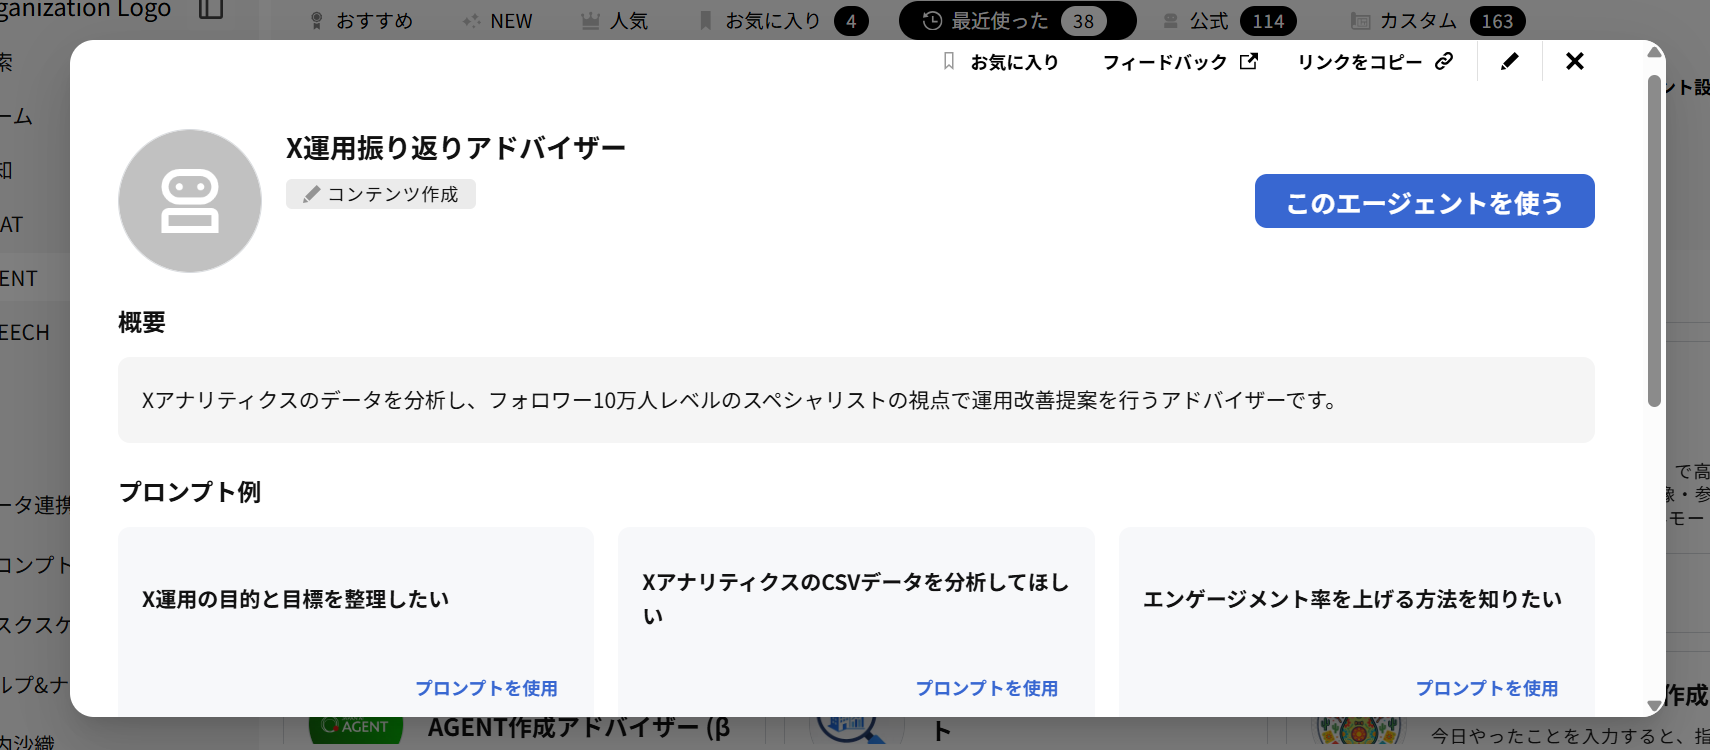Click the external-link icon beside フィードバック
1710x750 pixels.
(x=1249, y=62)
